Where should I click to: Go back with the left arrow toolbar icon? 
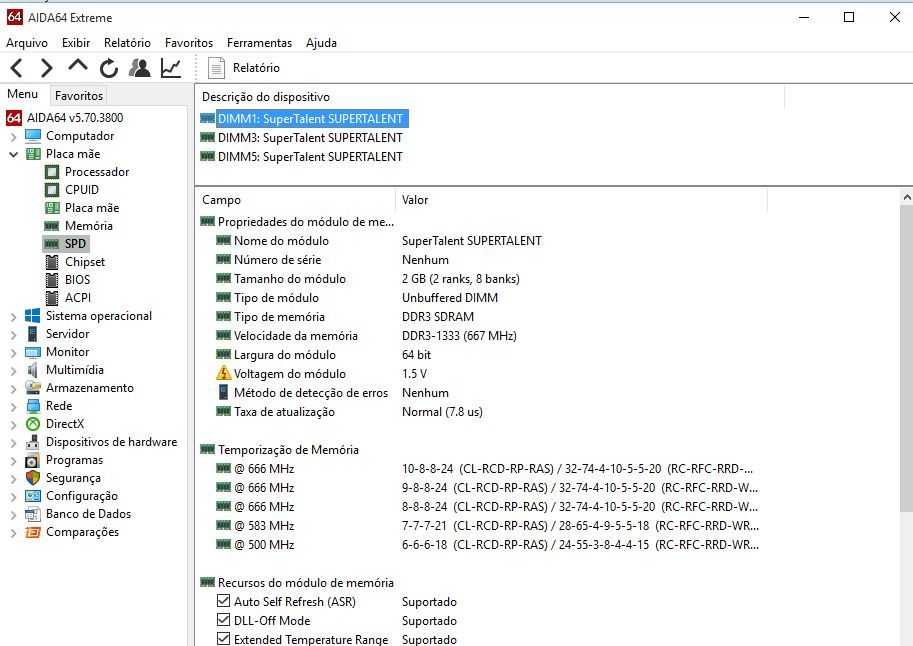point(17,68)
